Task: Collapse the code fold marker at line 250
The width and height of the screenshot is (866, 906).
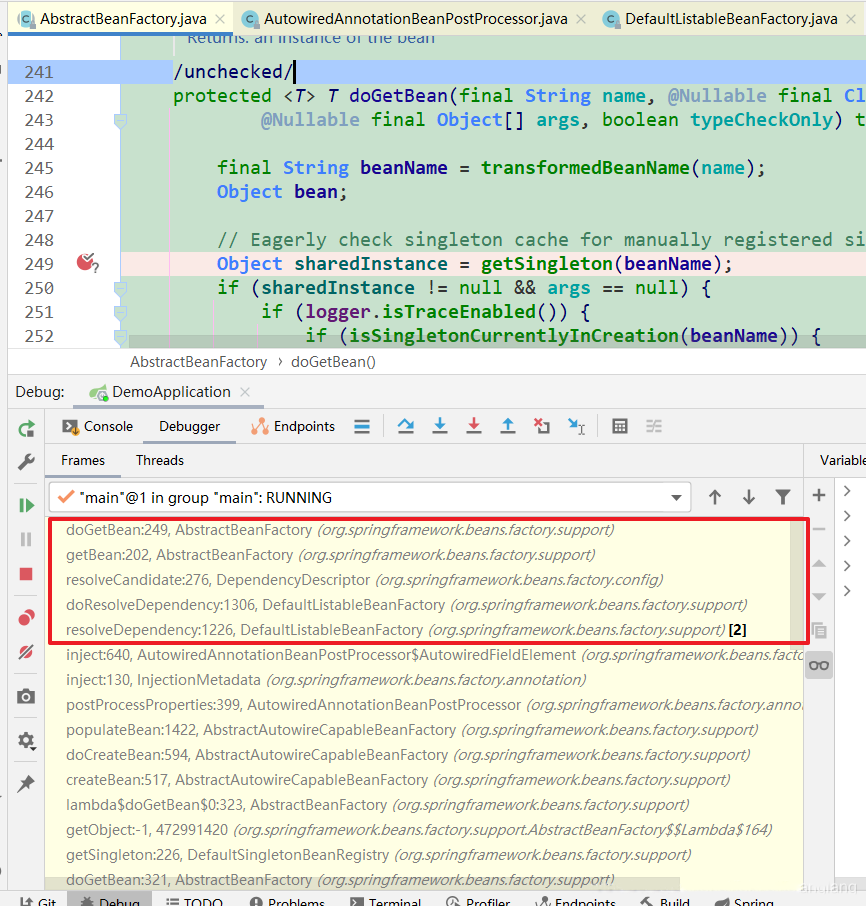Action: [120, 288]
